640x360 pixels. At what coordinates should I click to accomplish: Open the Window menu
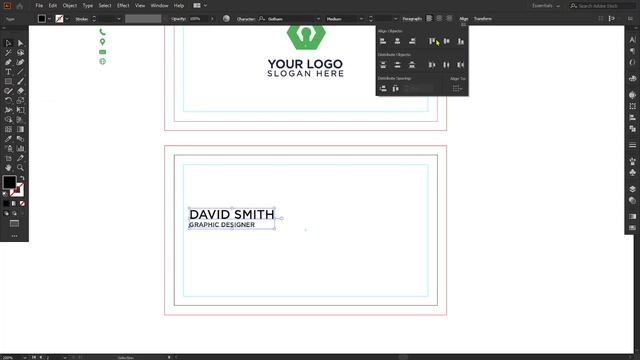[159, 6]
